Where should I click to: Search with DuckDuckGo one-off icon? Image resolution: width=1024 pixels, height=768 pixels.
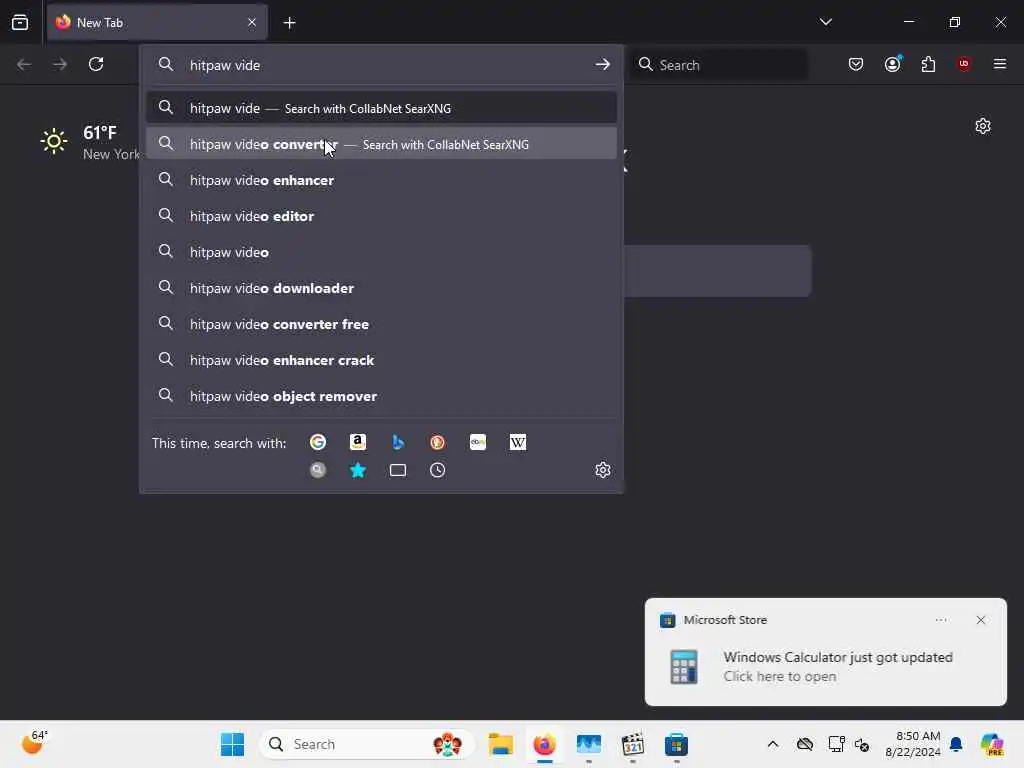coord(438,442)
